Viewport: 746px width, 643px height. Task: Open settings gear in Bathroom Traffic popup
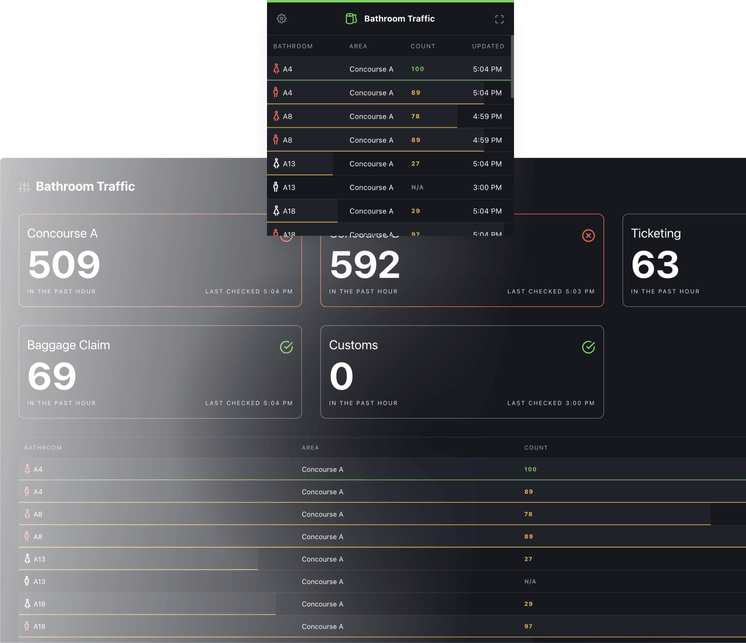click(282, 19)
